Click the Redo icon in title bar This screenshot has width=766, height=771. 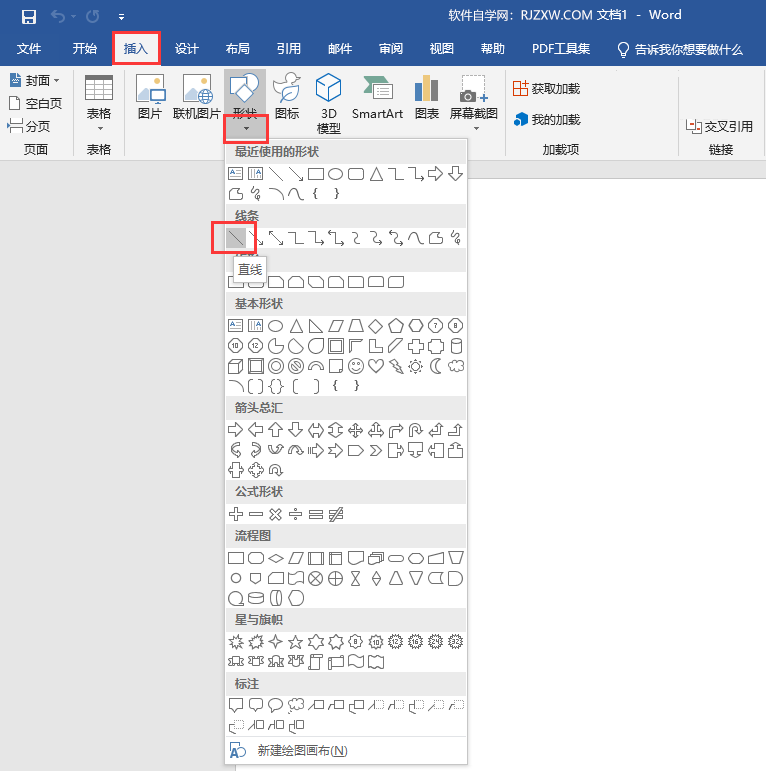point(92,17)
